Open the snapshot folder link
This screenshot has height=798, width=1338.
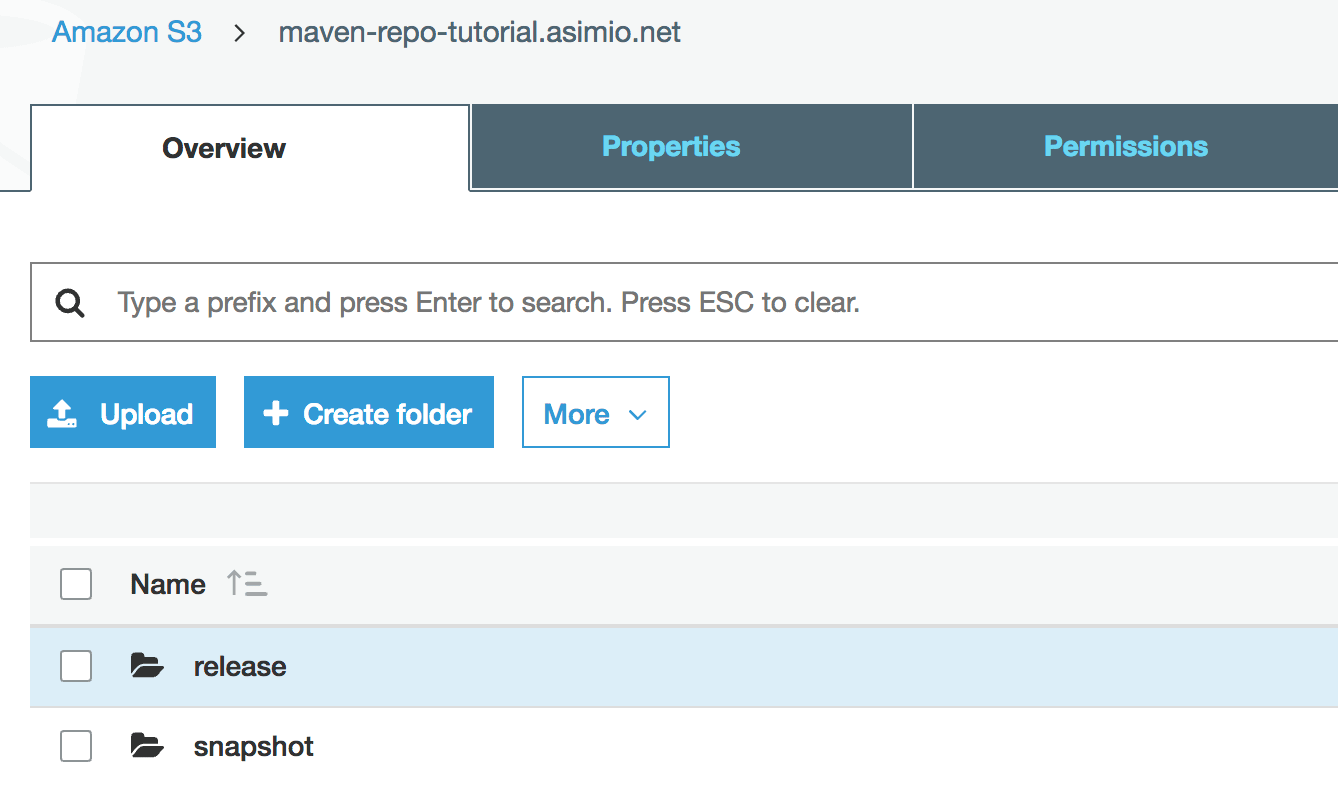pyautogui.click(x=254, y=747)
